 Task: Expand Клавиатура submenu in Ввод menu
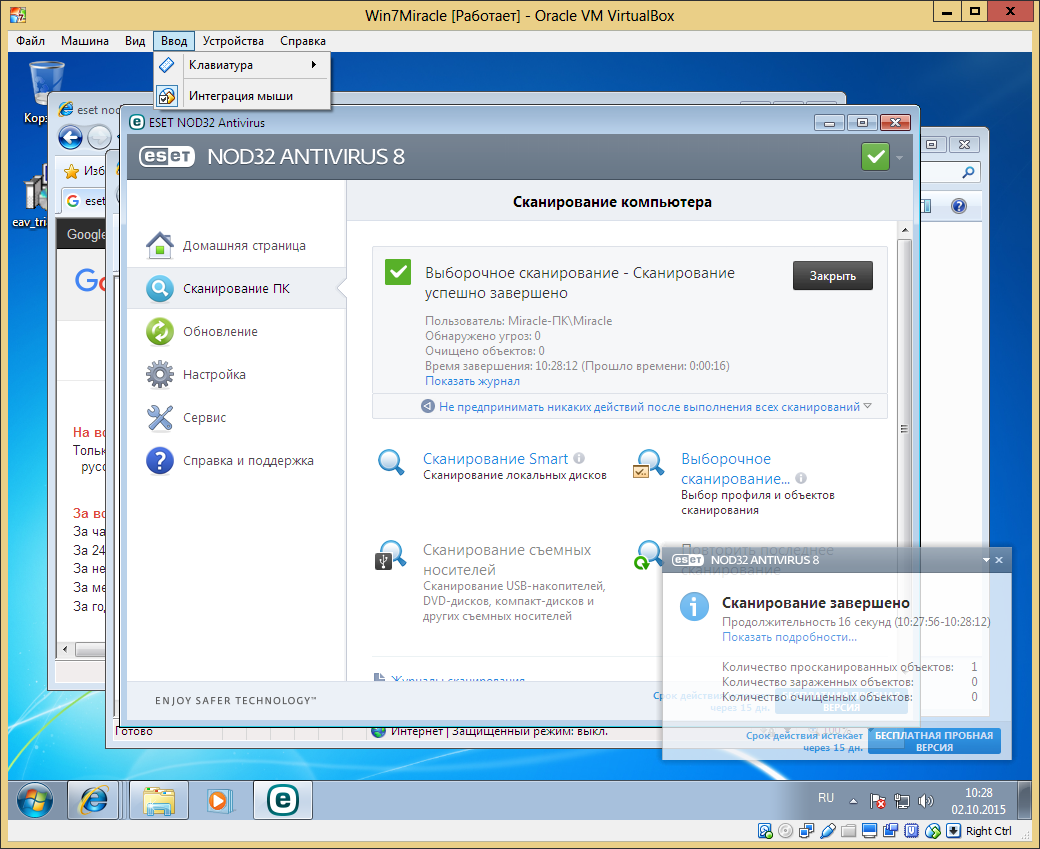point(242,65)
